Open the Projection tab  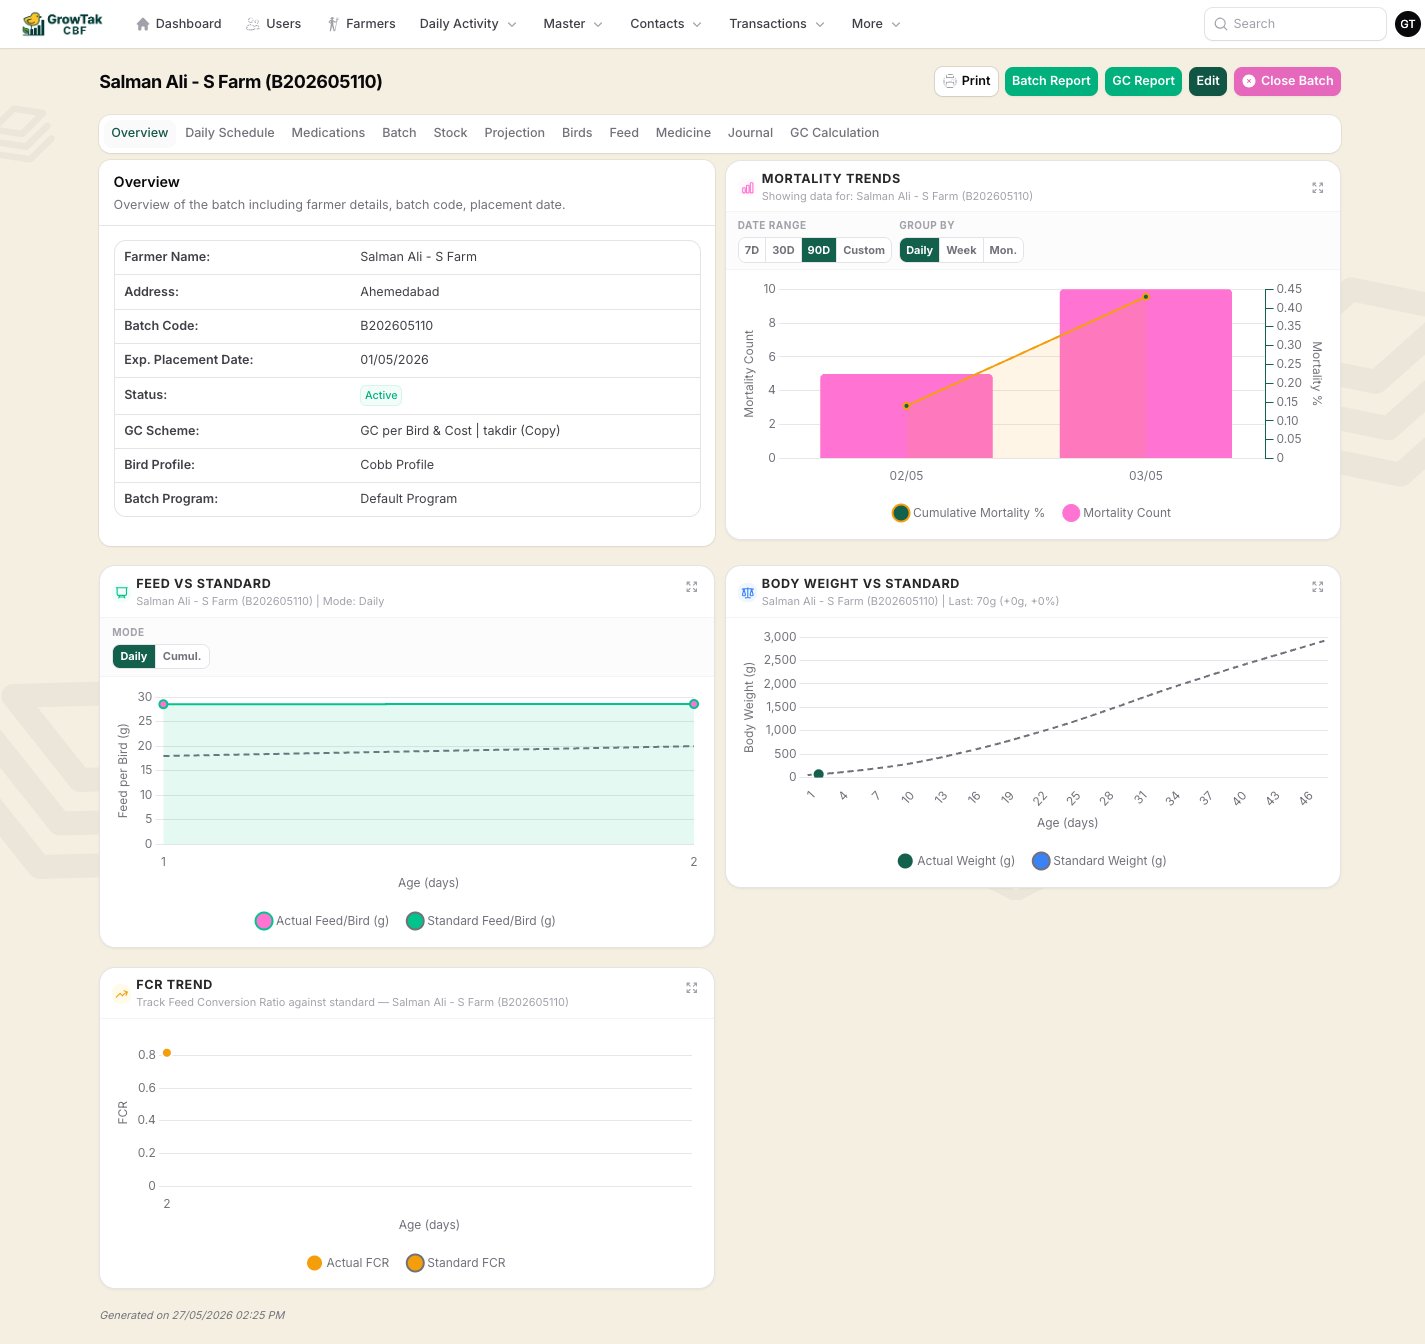pyautogui.click(x=514, y=133)
